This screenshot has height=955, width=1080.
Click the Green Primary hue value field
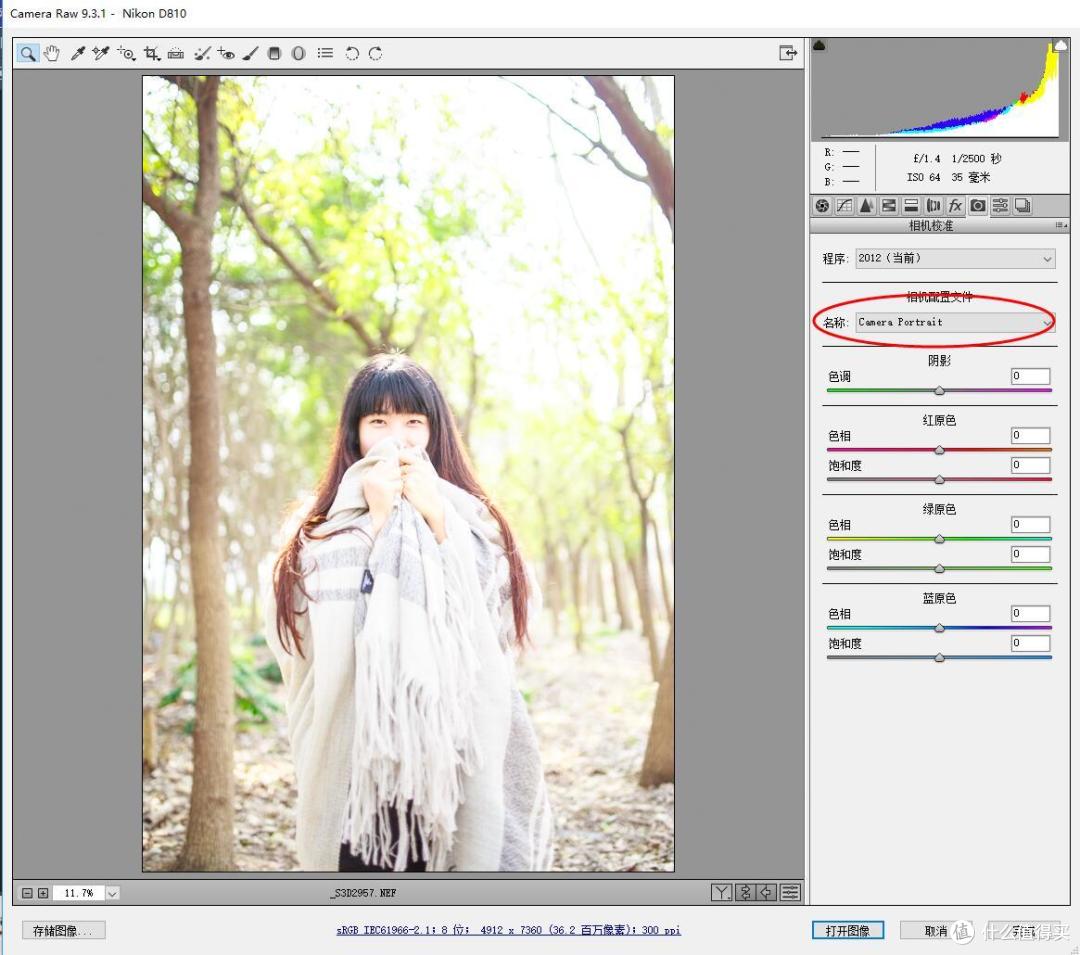click(1030, 524)
